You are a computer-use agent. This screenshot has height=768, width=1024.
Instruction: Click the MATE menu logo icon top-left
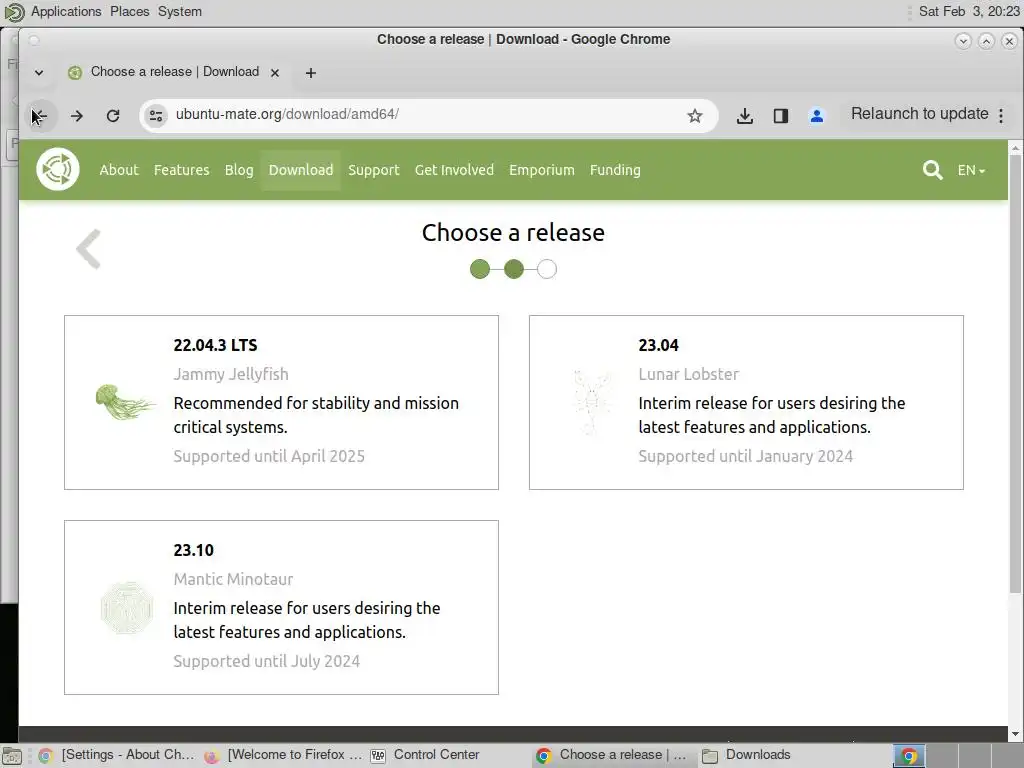pyautogui.click(x=14, y=12)
